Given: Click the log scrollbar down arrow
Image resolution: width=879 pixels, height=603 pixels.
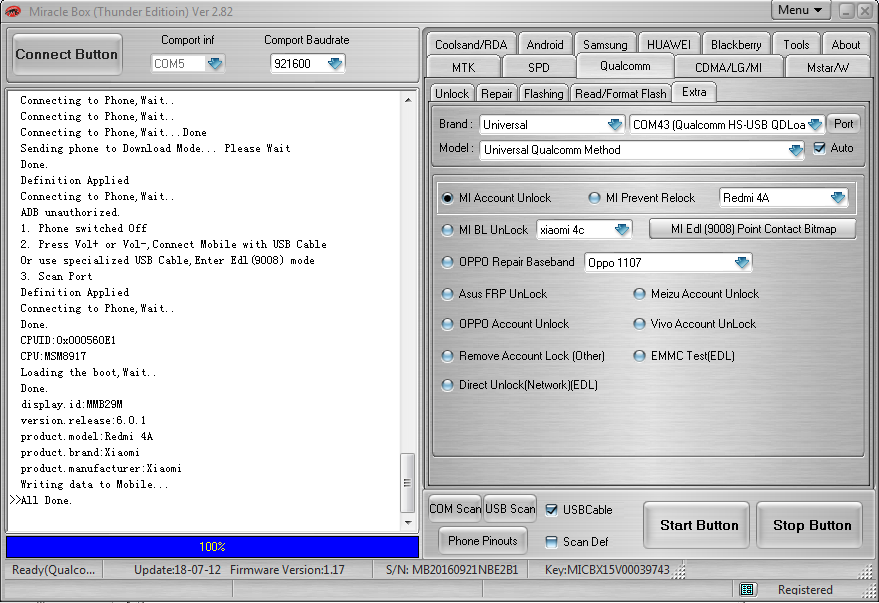Looking at the screenshot, I should (408, 522).
